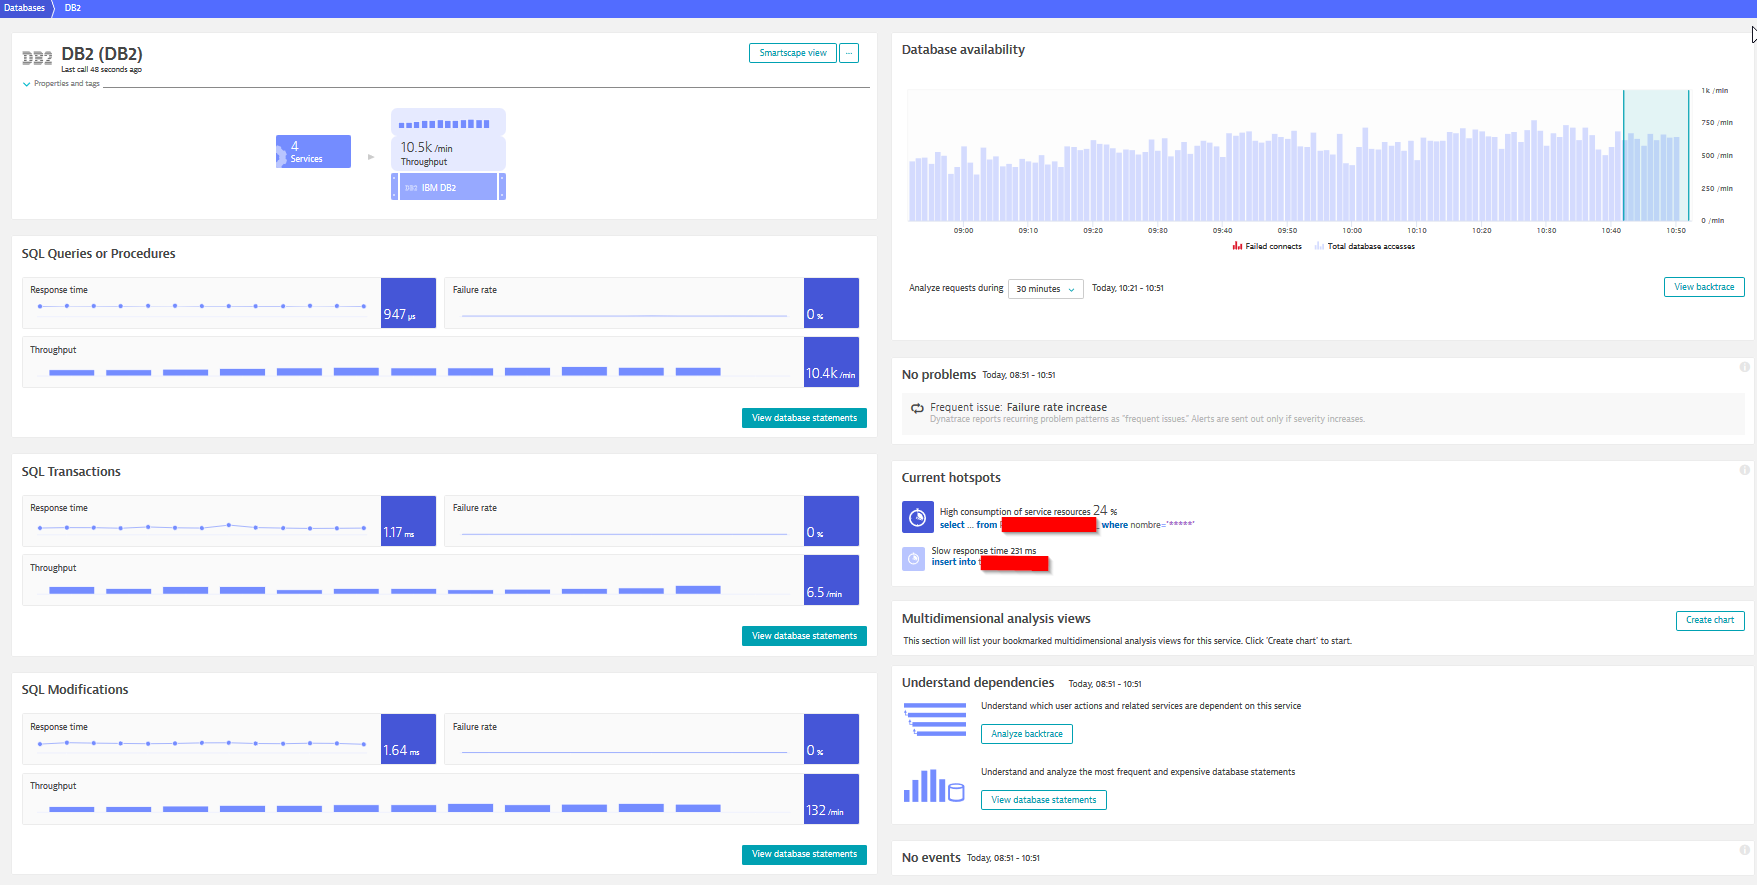Click the 'No problems' heading

[939, 375]
